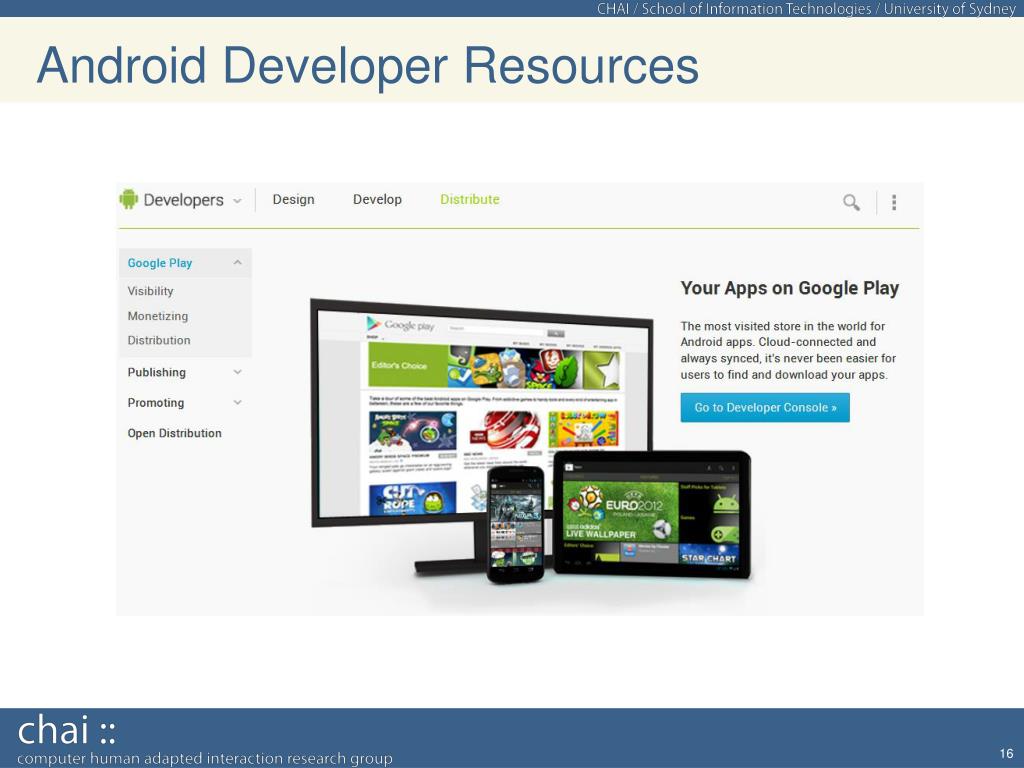The height and width of the screenshot is (768, 1024).
Task: Switch to the Develop tab
Action: pos(377,199)
